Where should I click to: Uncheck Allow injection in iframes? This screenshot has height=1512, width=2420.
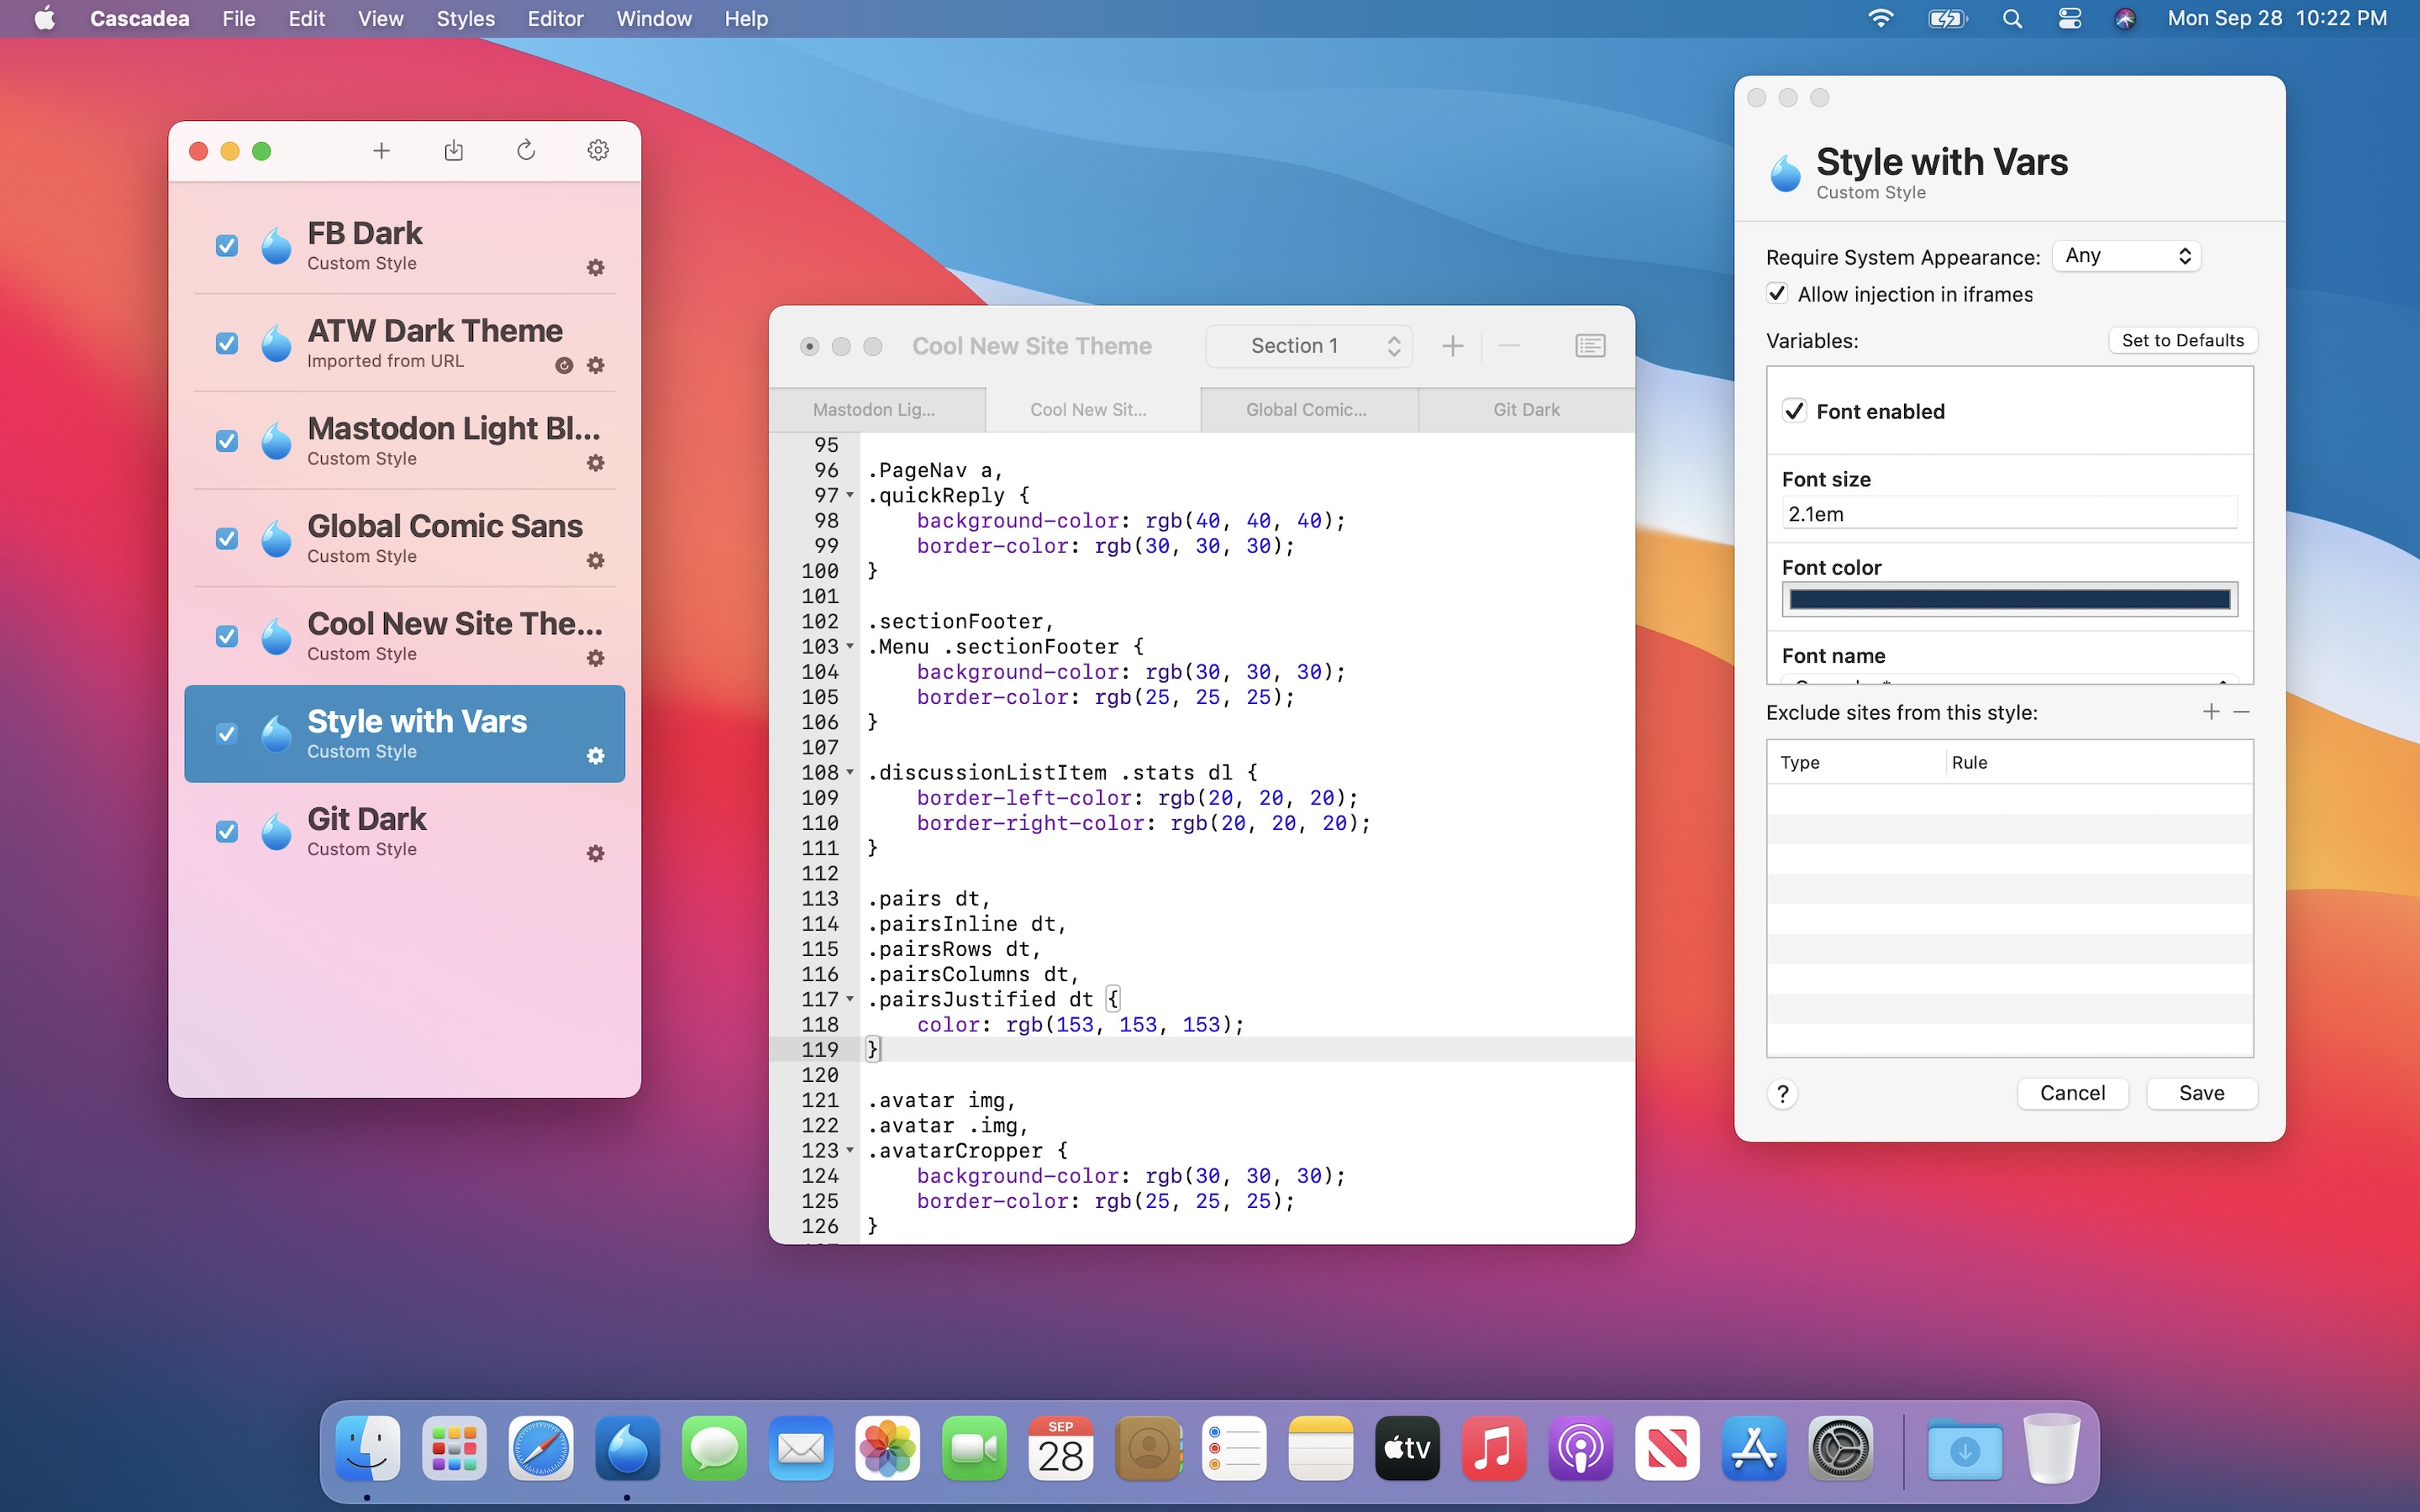tap(1777, 294)
